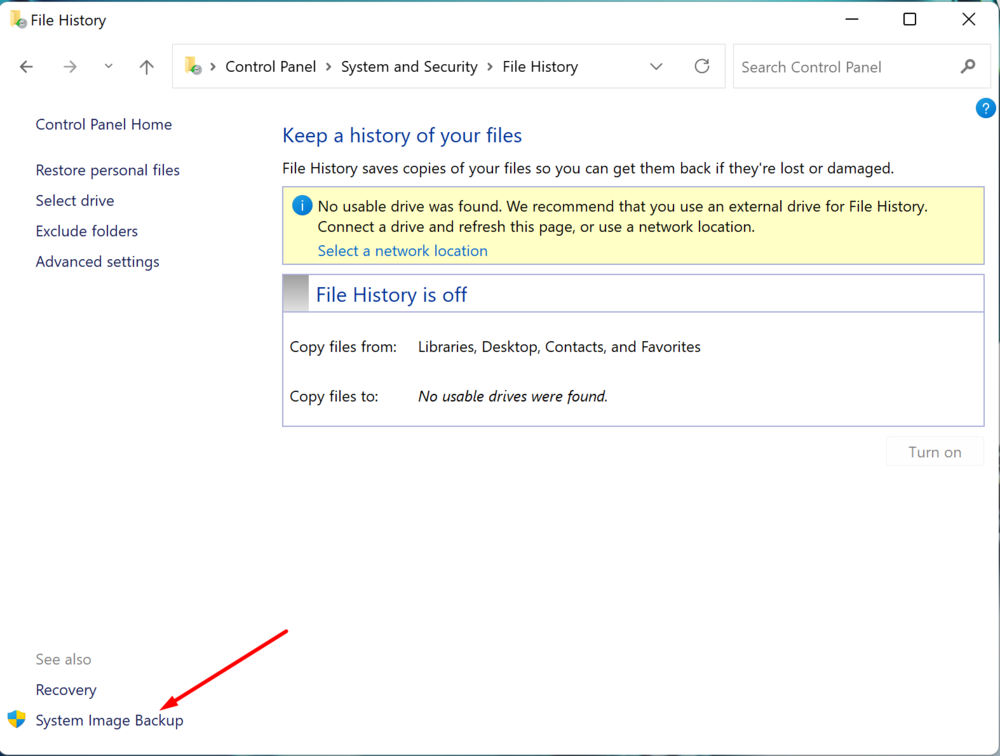Open System Image Backup link

[x=109, y=720]
